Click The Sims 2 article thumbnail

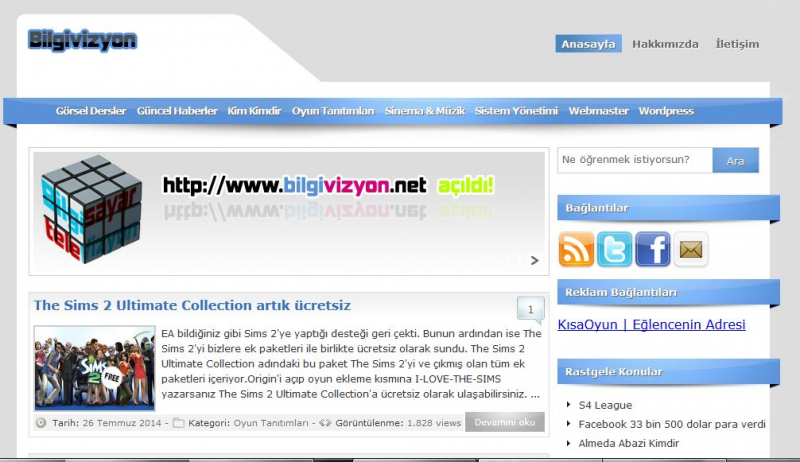click(94, 368)
